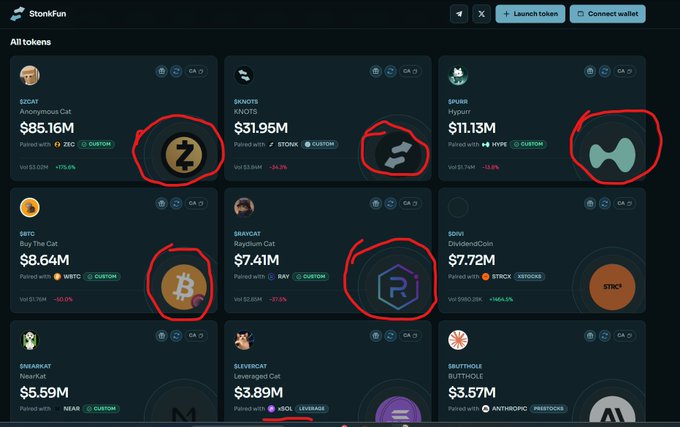
Task: Open the Leveraged Cat token avatar
Action: [244, 340]
